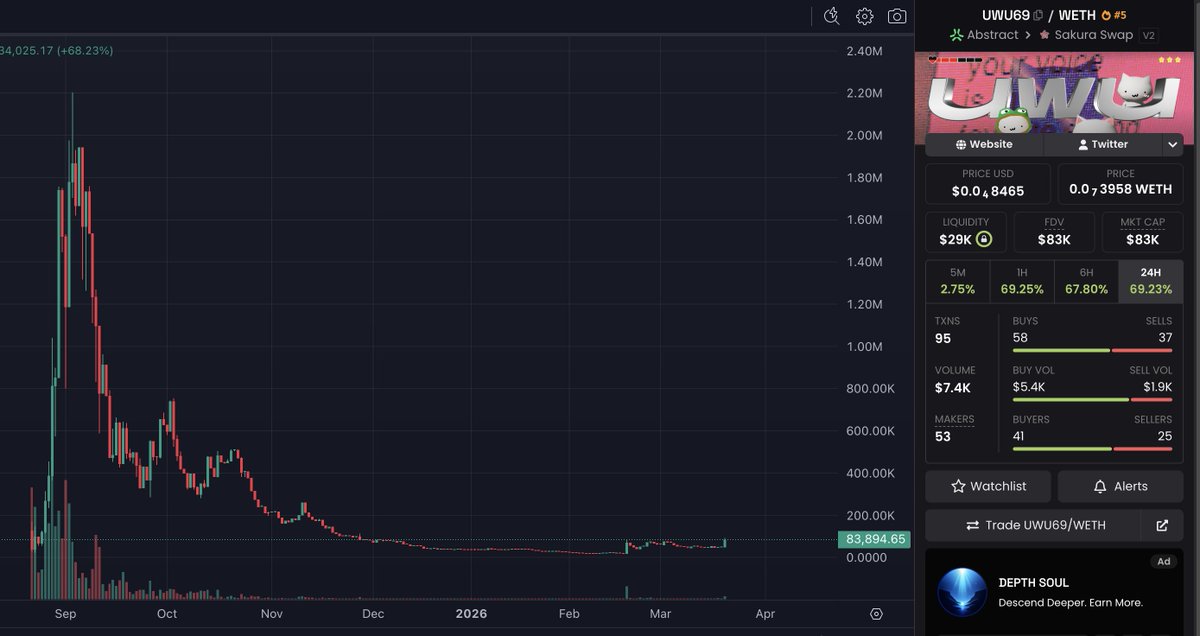Open trade in new window icon

pyautogui.click(x=1162, y=525)
